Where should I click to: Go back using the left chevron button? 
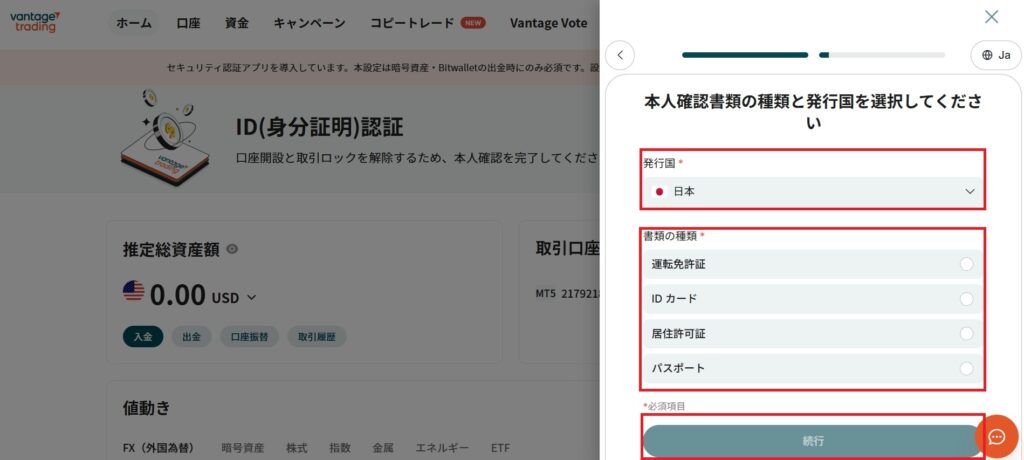point(620,55)
